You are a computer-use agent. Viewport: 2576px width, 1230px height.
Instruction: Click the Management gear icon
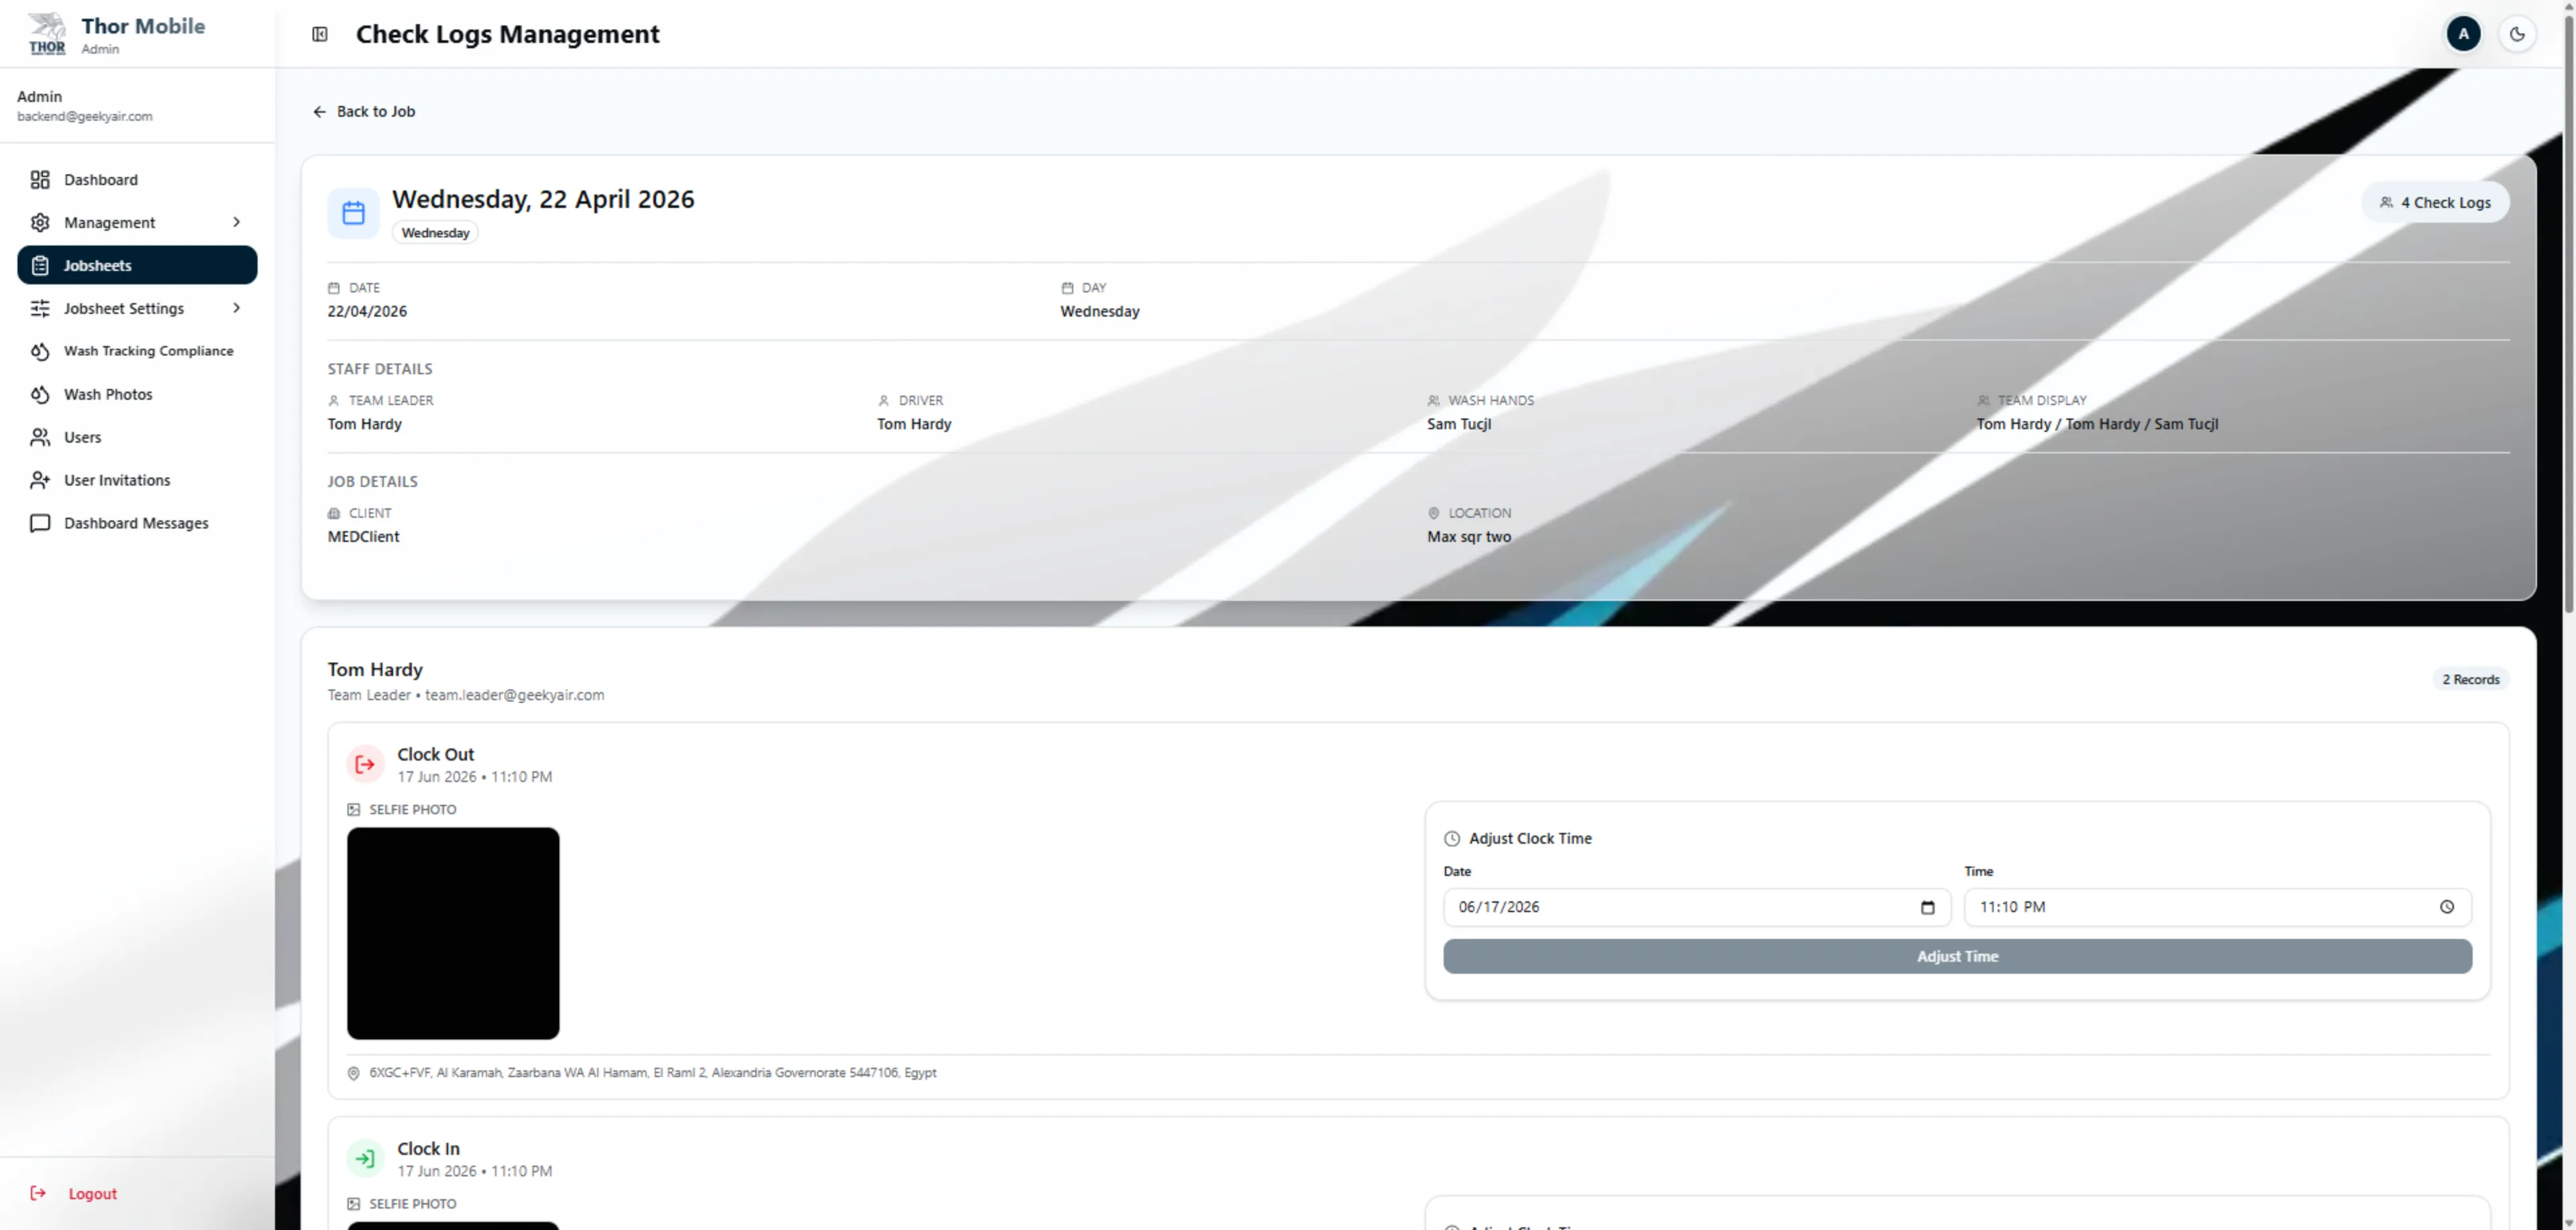40,222
